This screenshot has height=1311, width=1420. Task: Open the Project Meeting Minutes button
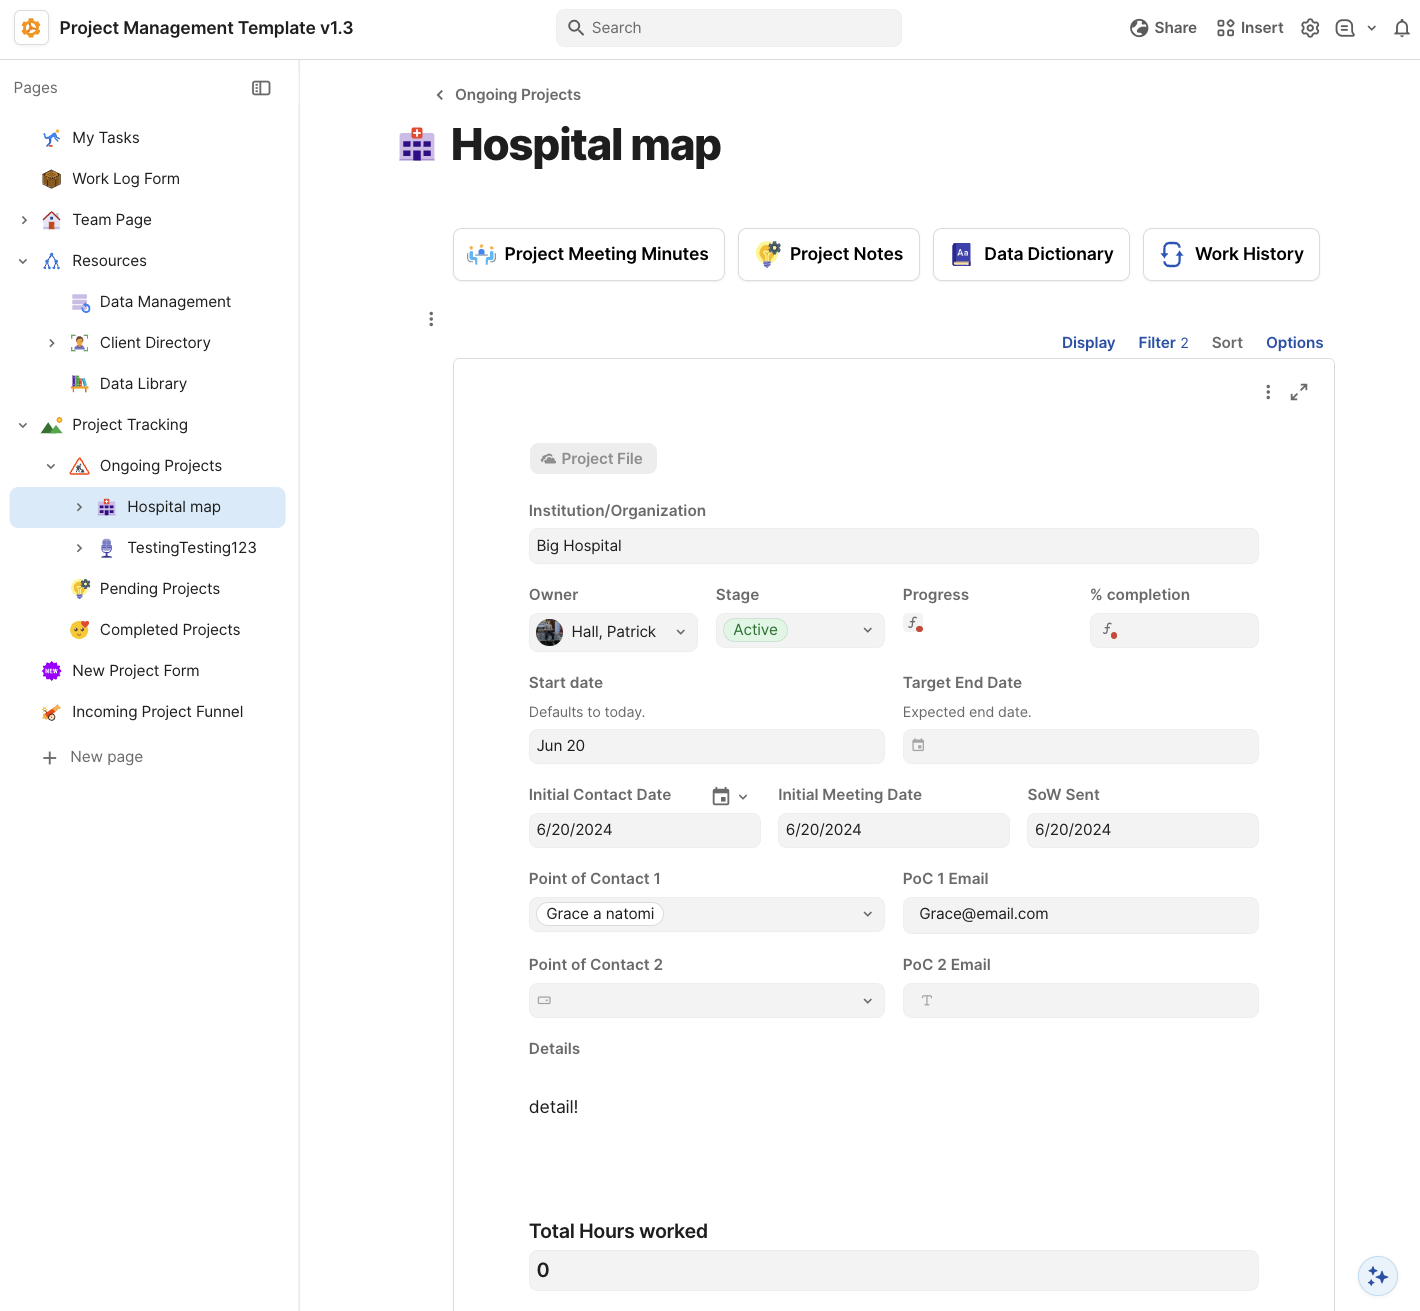(588, 254)
